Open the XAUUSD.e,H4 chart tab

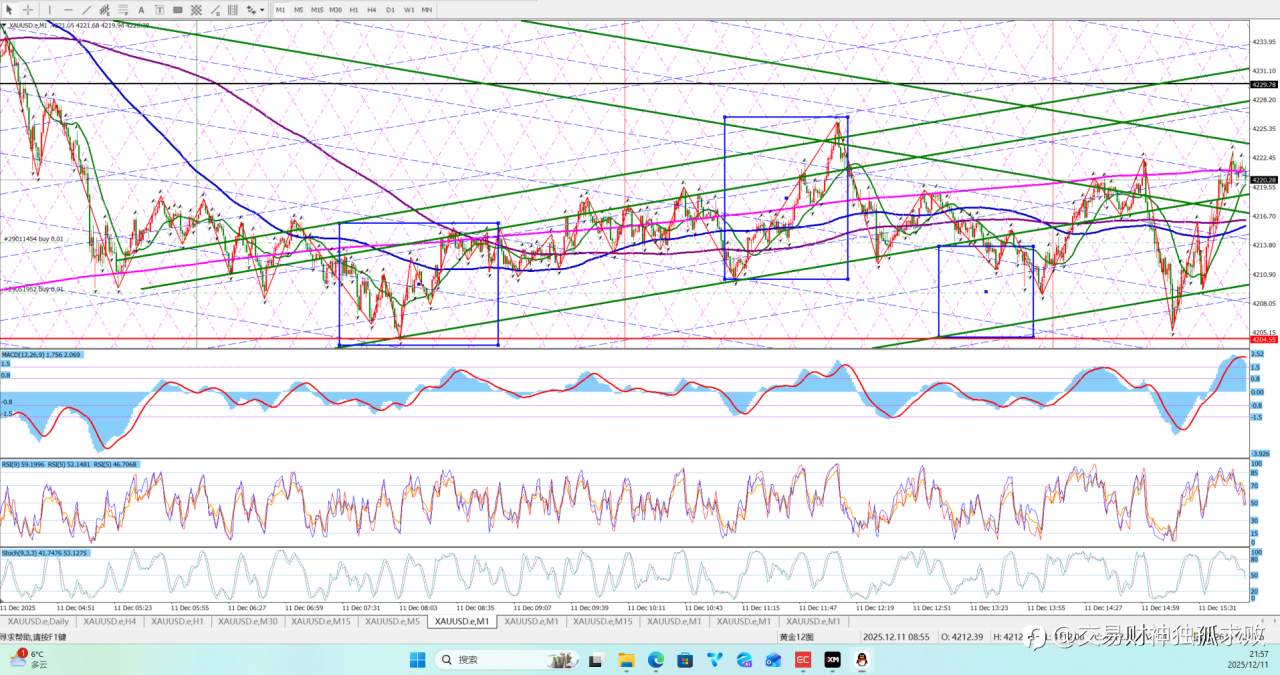[x=110, y=621]
